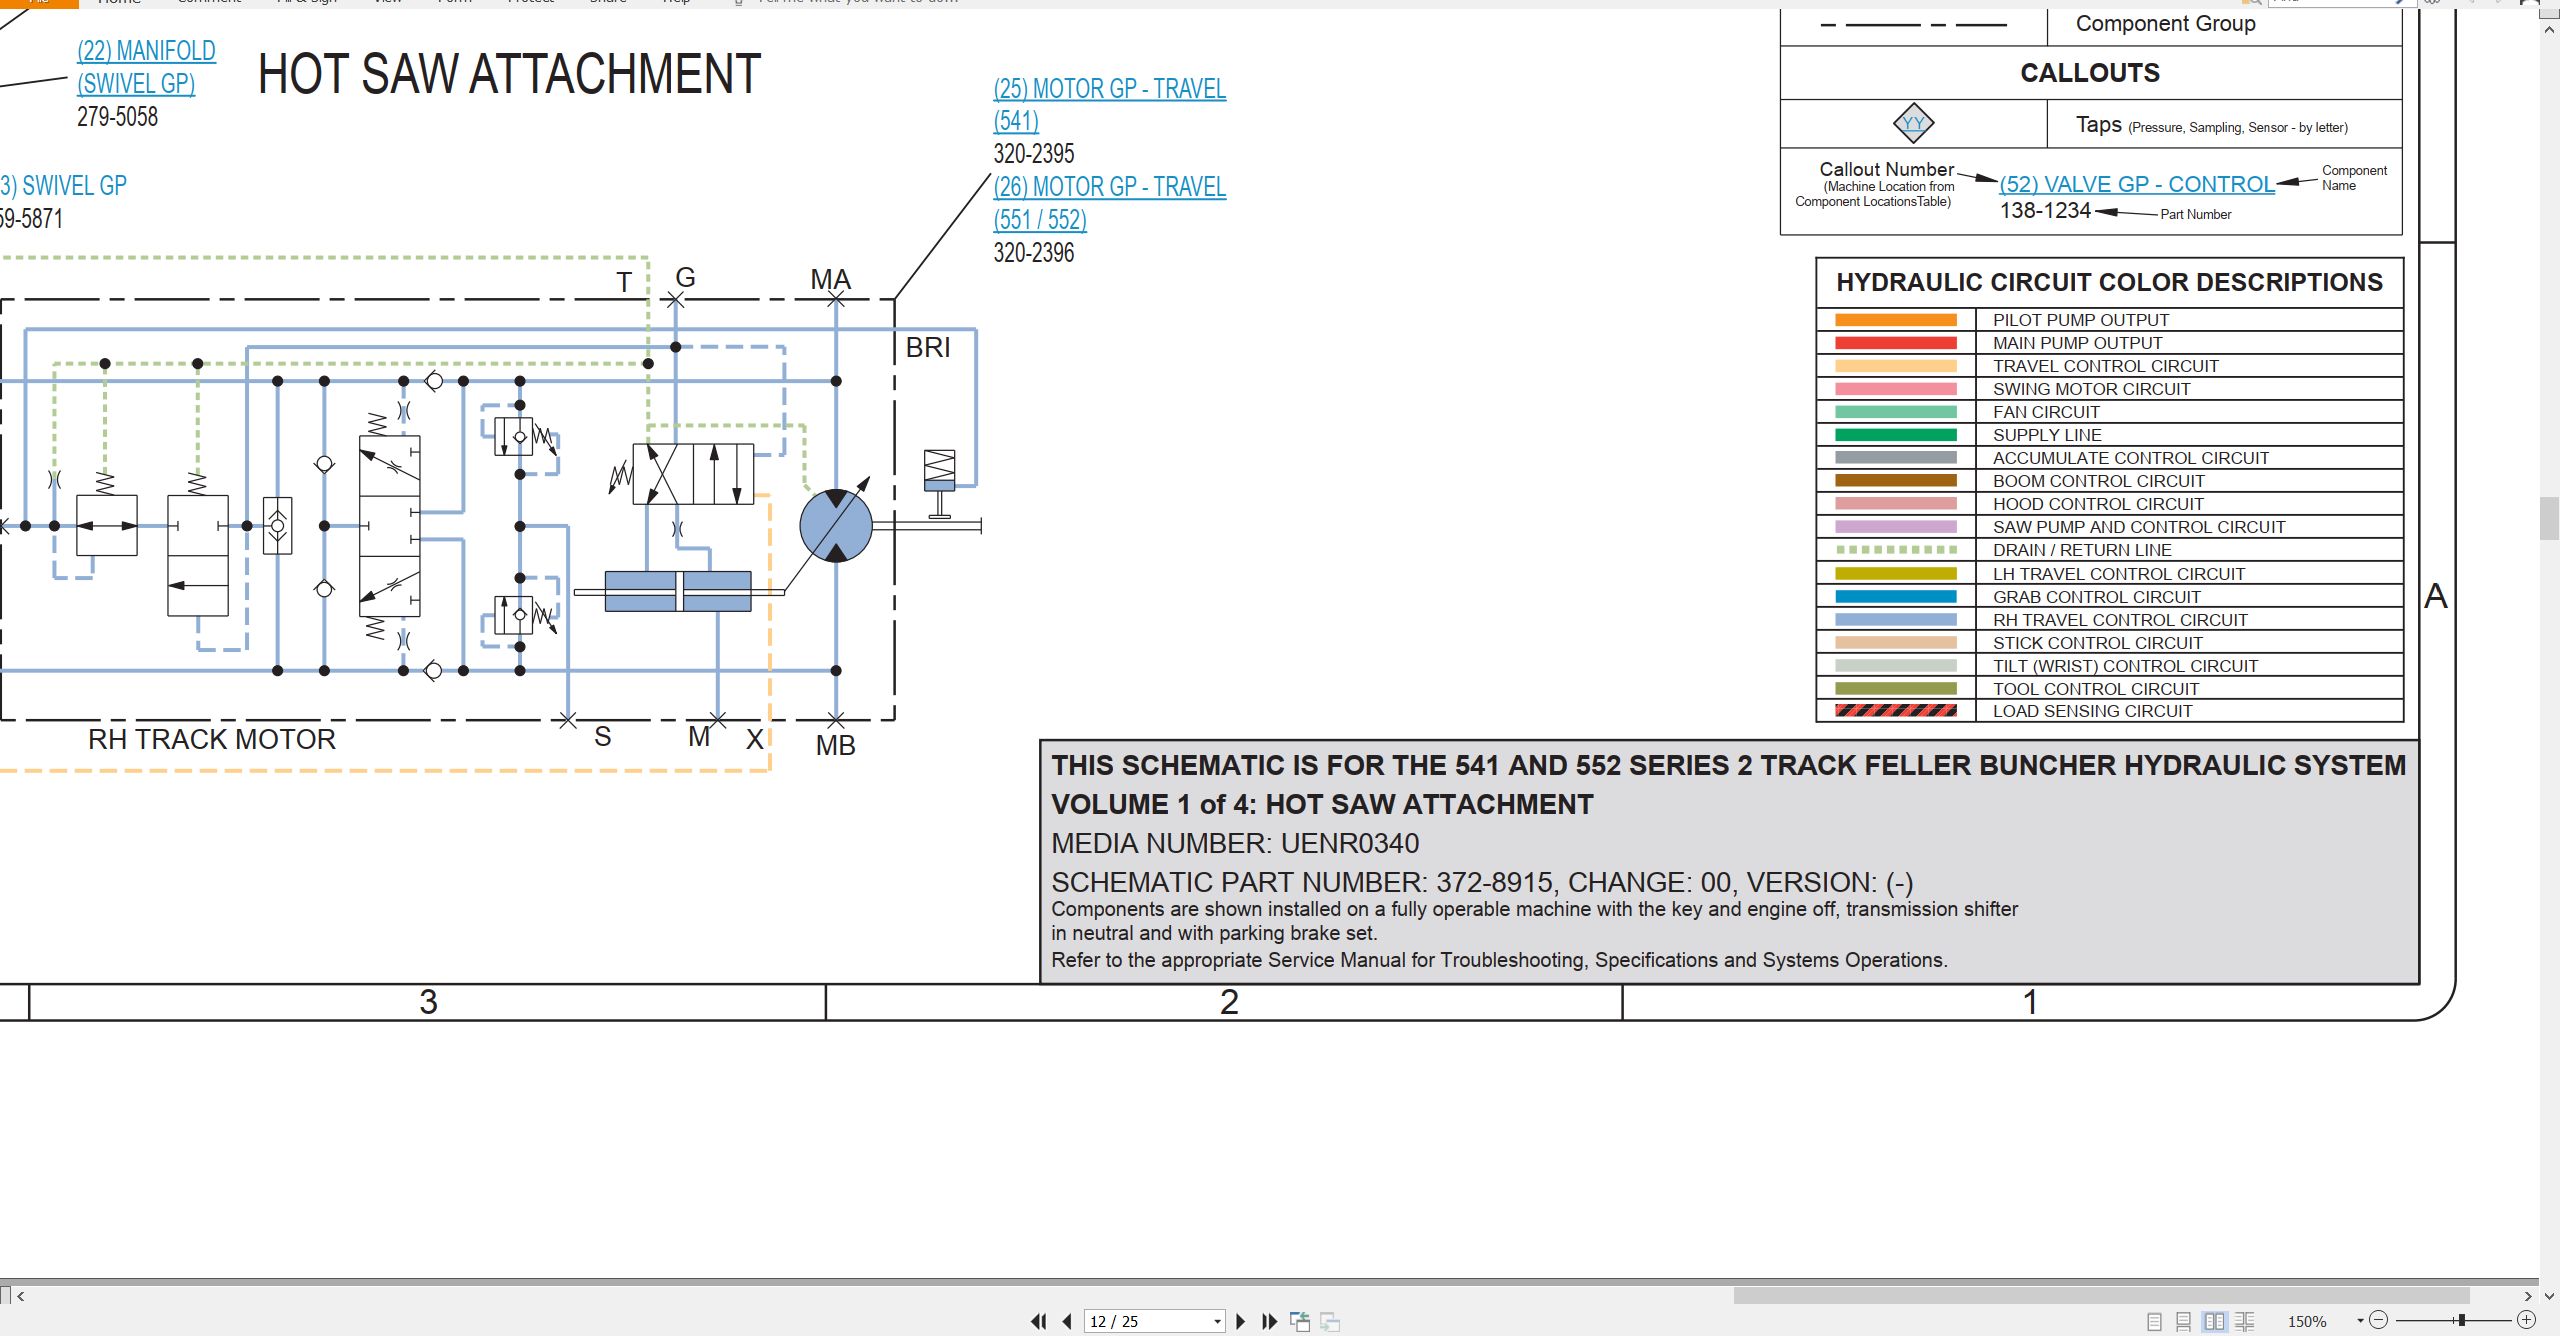
Task: Open the (22) MANIFOLD (SWIVEL GP) link
Action: (146, 67)
